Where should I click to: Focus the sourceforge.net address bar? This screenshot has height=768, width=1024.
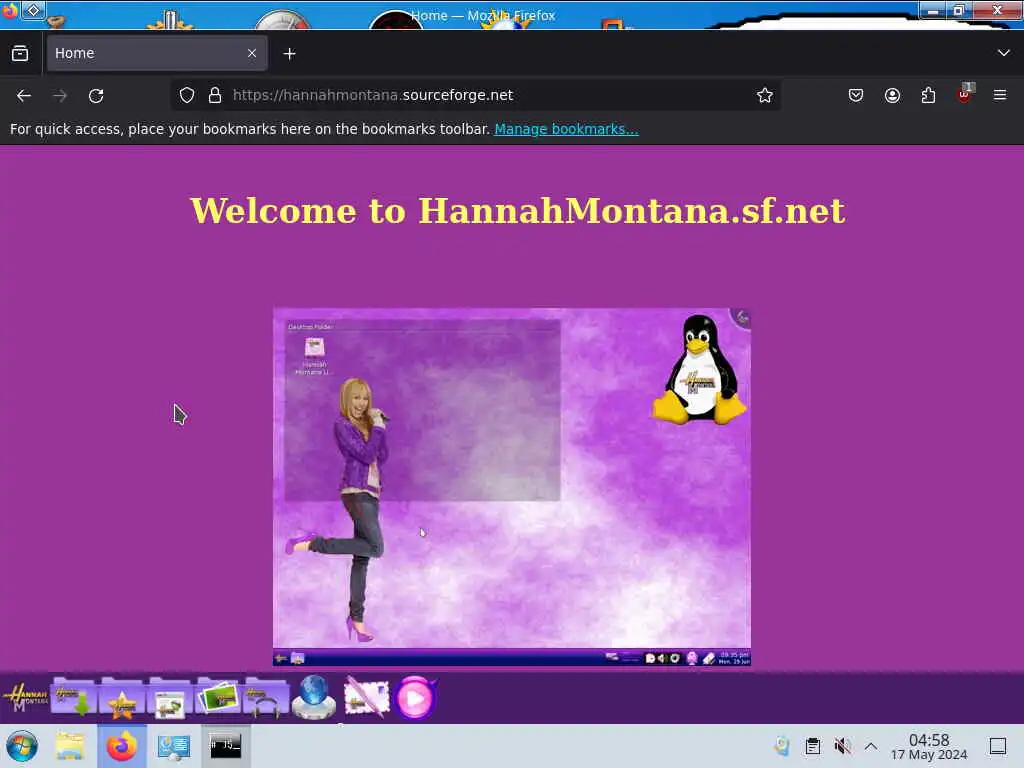point(475,95)
